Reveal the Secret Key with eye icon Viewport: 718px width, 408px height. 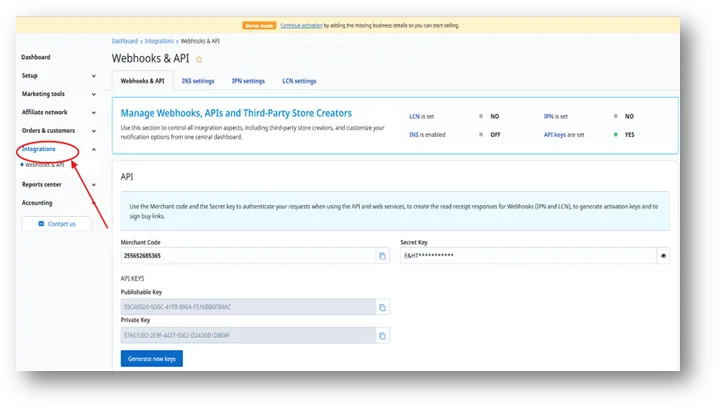click(x=663, y=256)
